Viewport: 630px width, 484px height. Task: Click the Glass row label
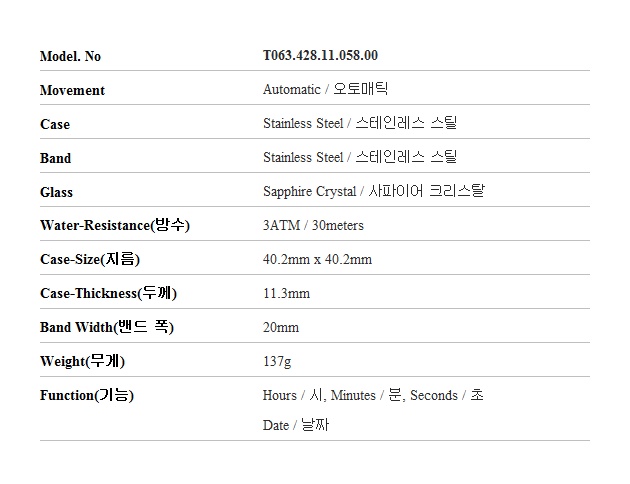pos(57,192)
